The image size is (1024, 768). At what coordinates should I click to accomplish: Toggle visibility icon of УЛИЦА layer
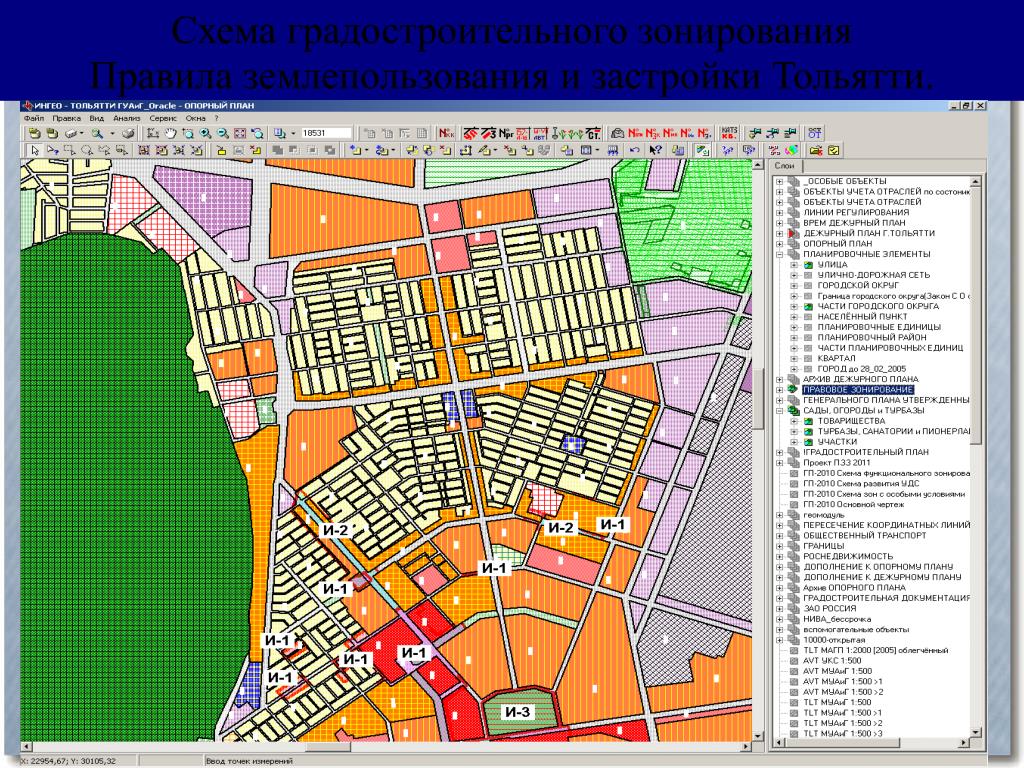click(808, 264)
